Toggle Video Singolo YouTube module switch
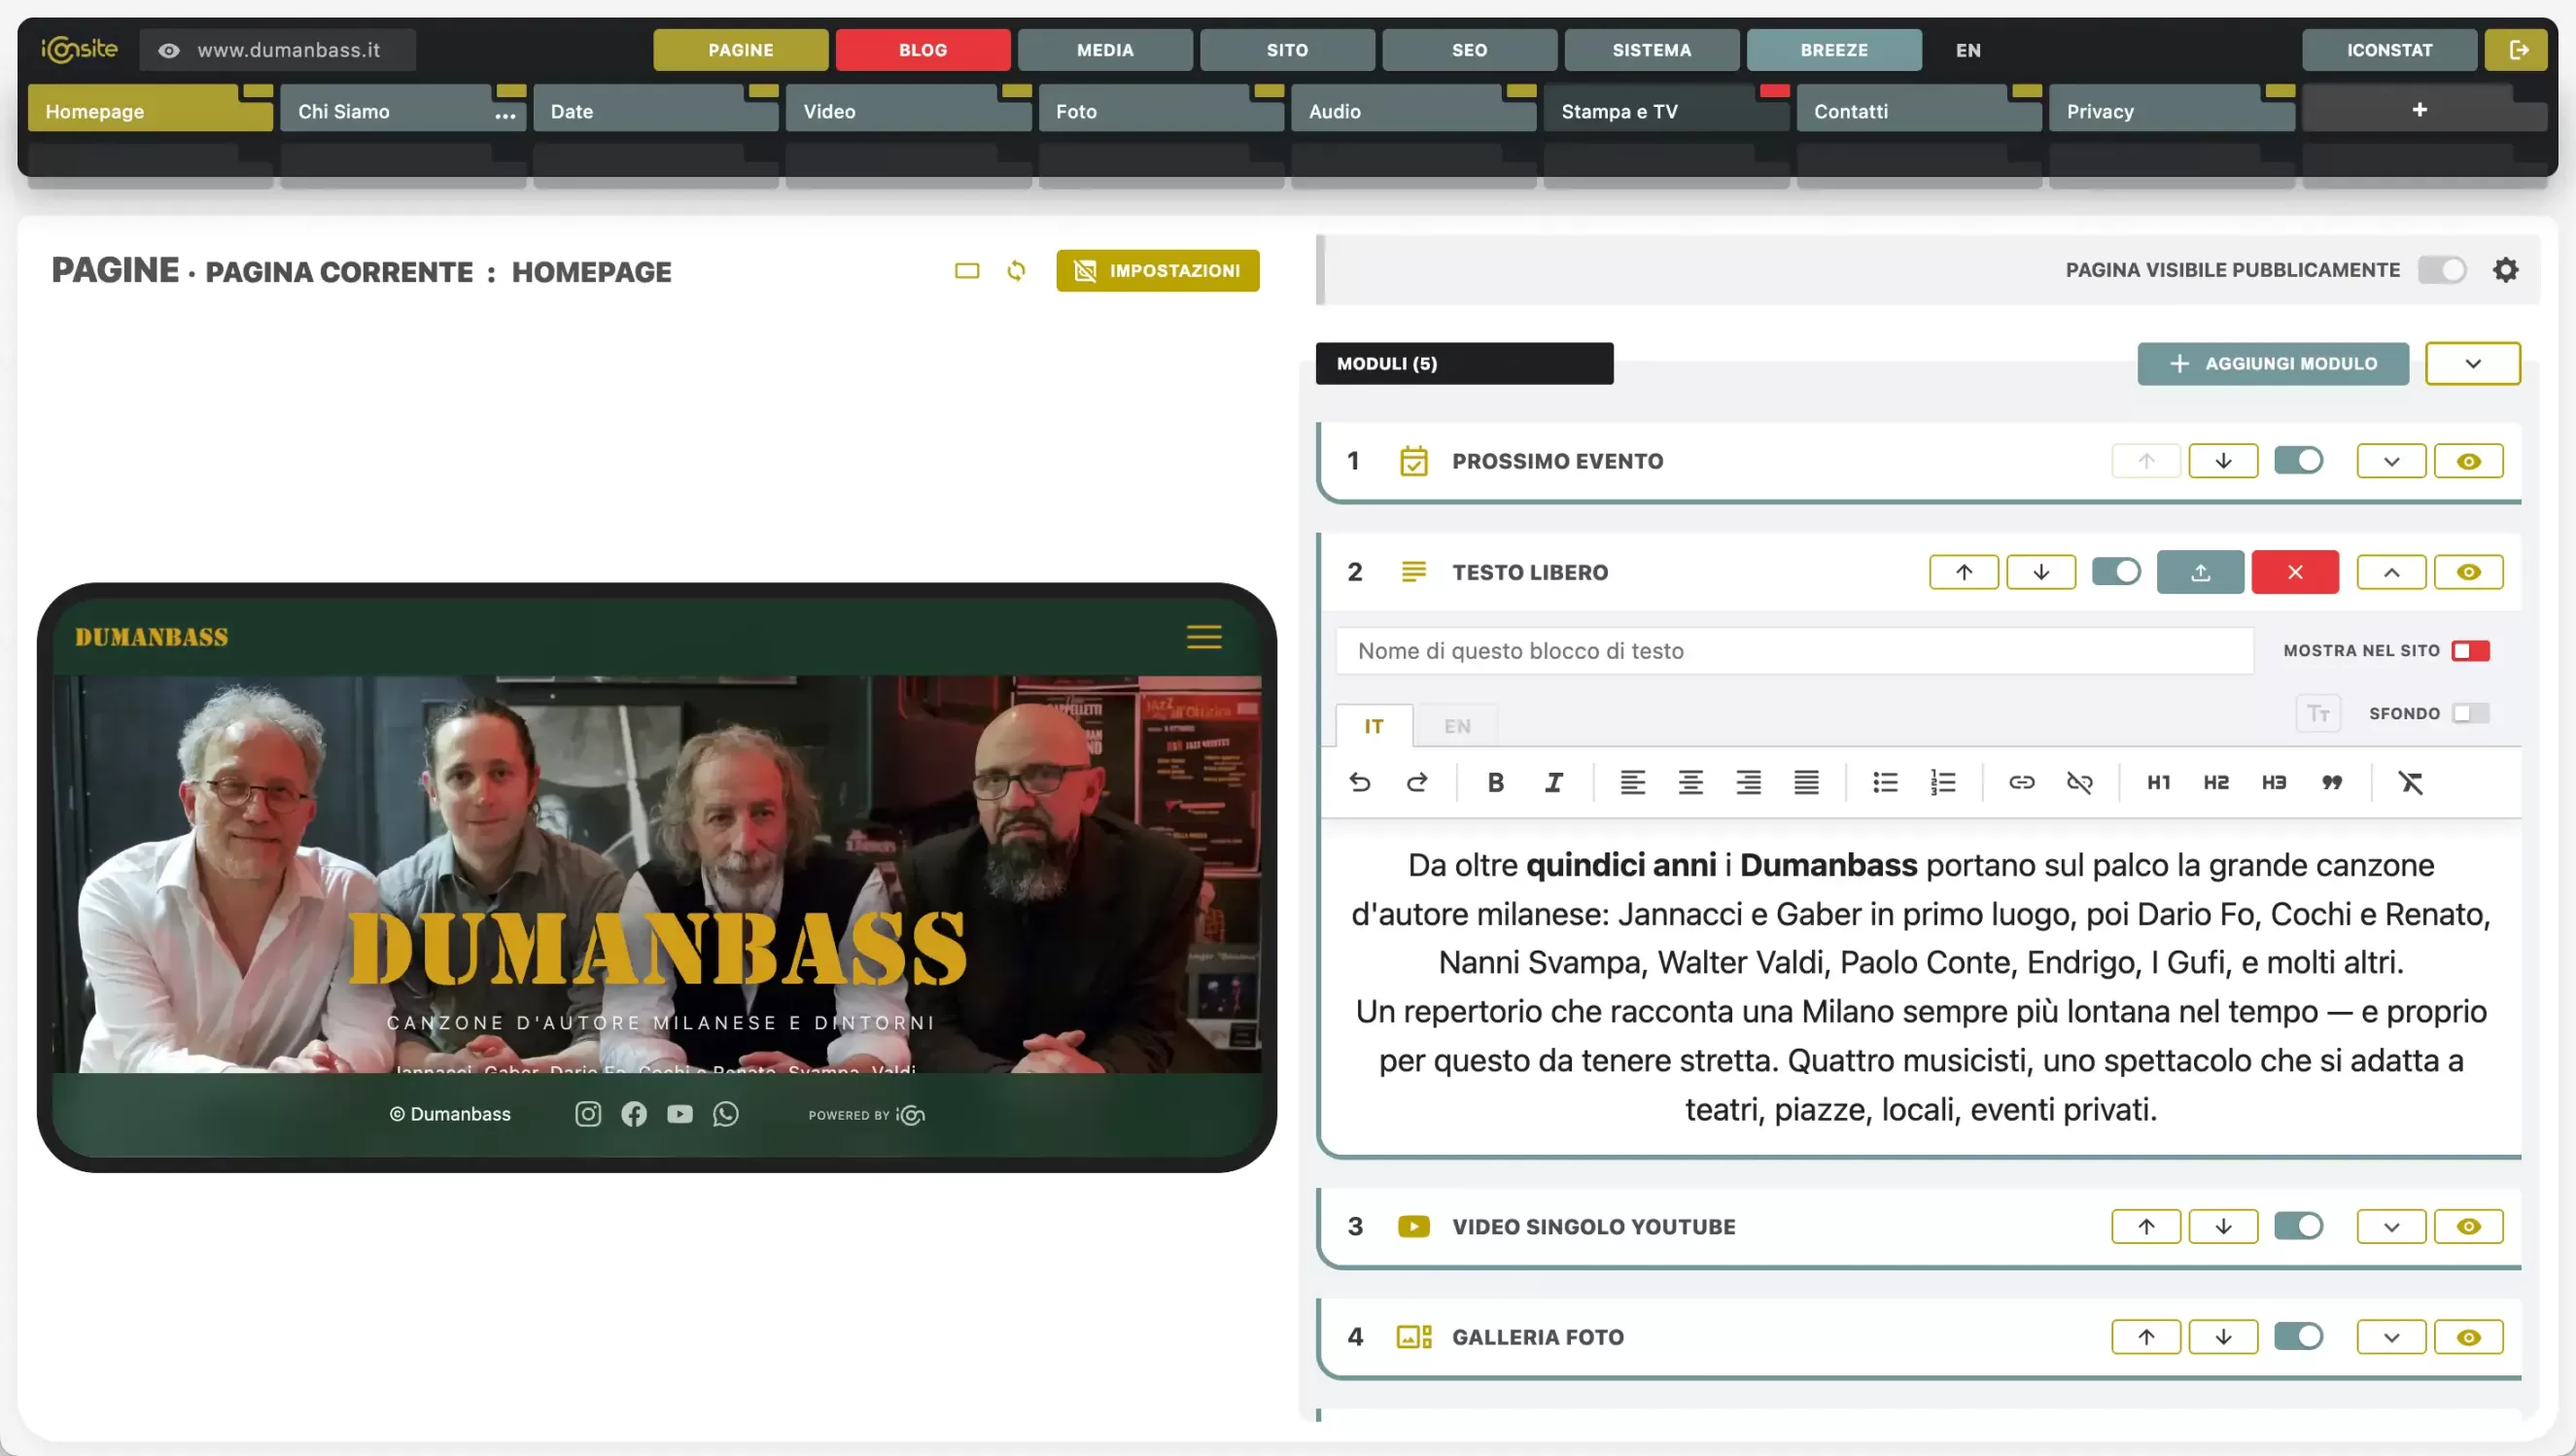The width and height of the screenshot is (2576, 1456). point(2298,1226)
